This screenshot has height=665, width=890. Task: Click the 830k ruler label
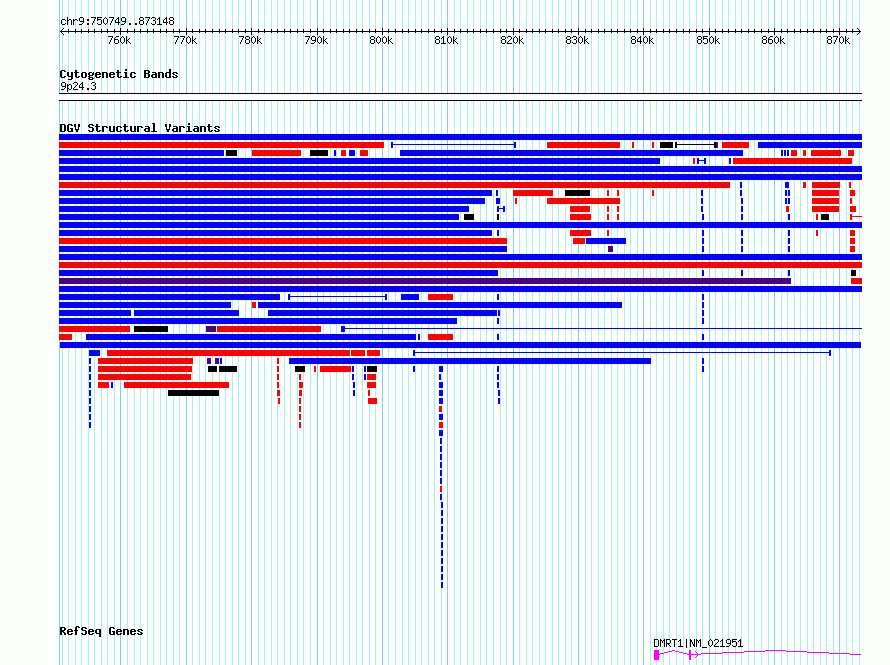[x=577, y=41]
